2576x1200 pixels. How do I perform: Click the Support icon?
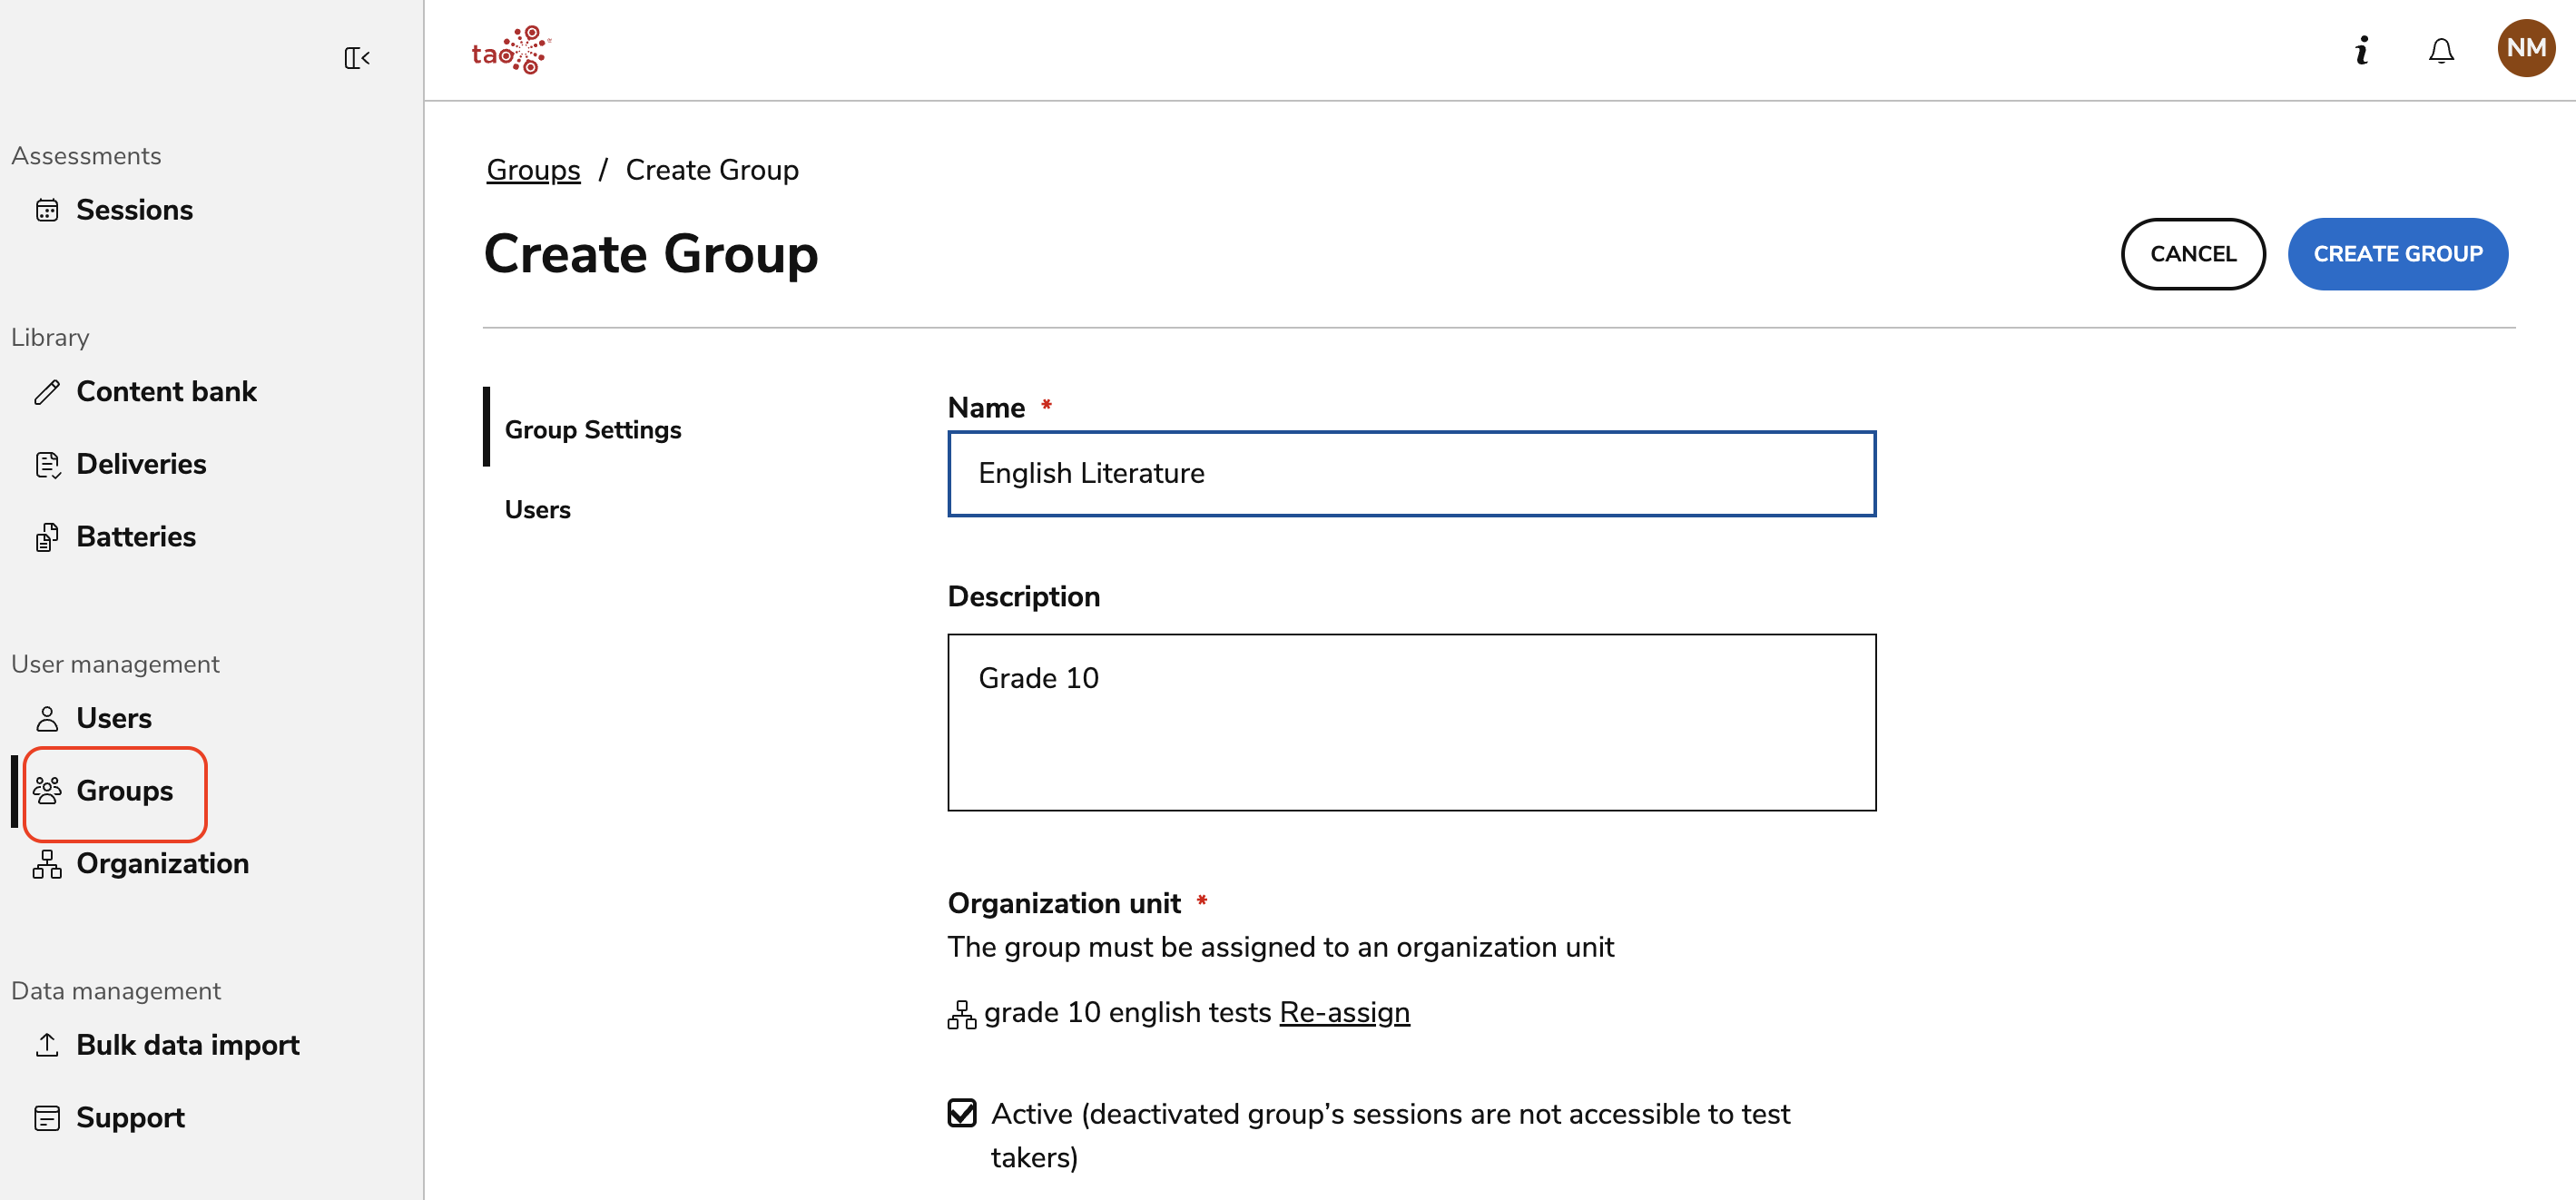(x=47, y=1118)
